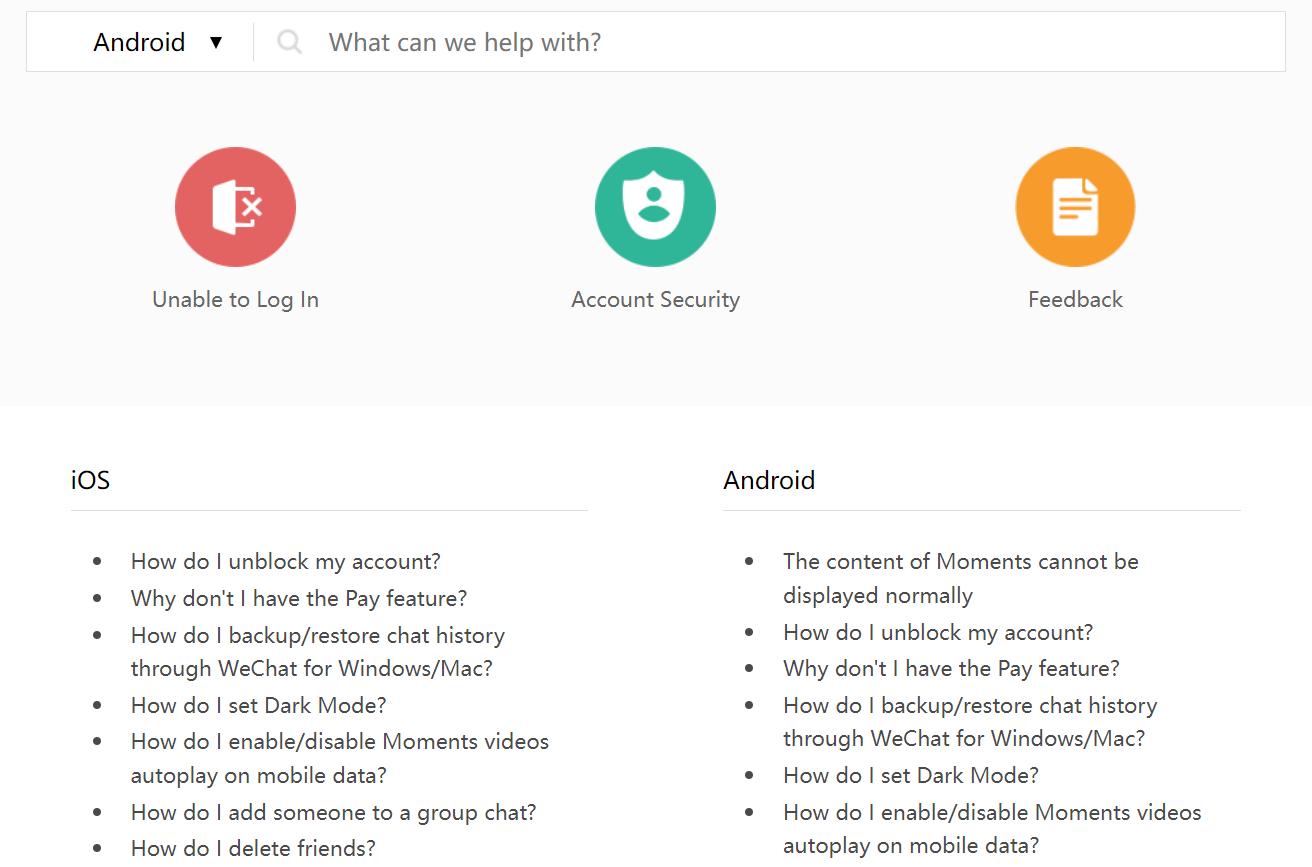Open iOS 'How do I unblock my account?'
Screen dimensions: 1312x867
click(x=285, y=561)
